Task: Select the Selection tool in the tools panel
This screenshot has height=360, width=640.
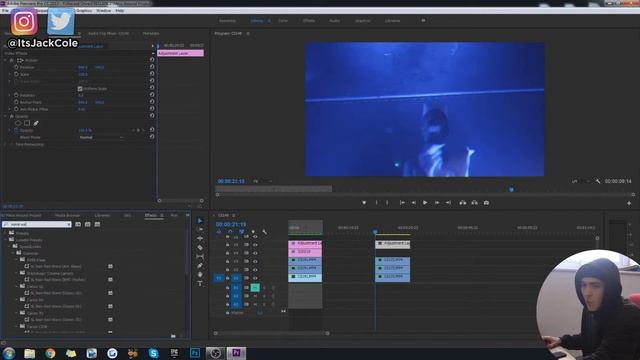Action: (200, 221)
